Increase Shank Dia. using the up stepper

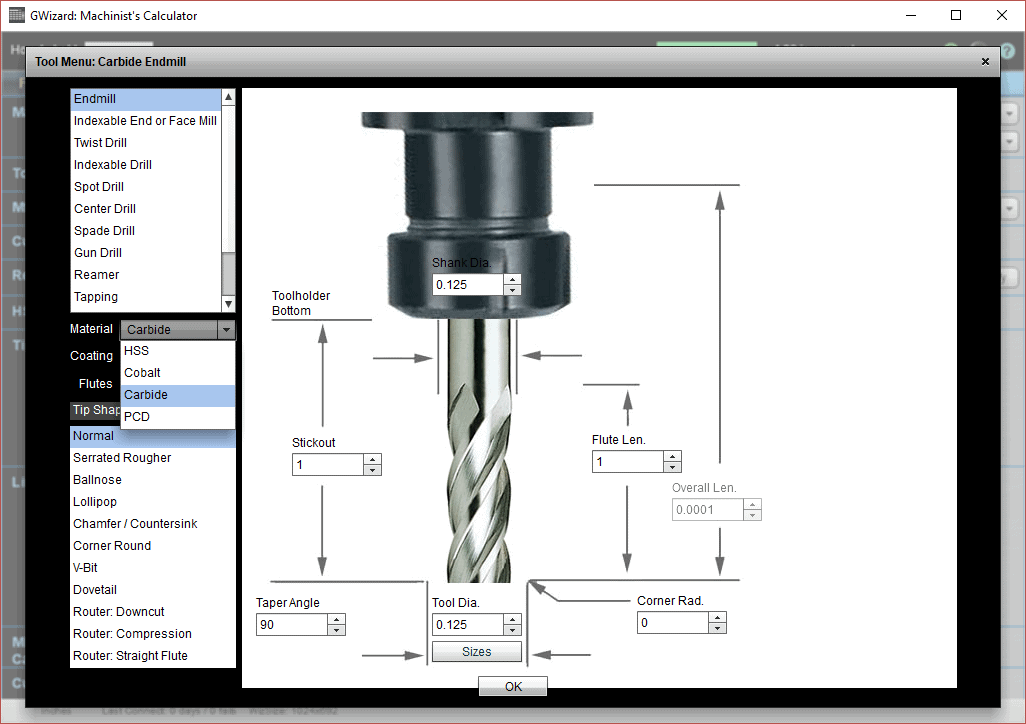click(x=513, y=279)
